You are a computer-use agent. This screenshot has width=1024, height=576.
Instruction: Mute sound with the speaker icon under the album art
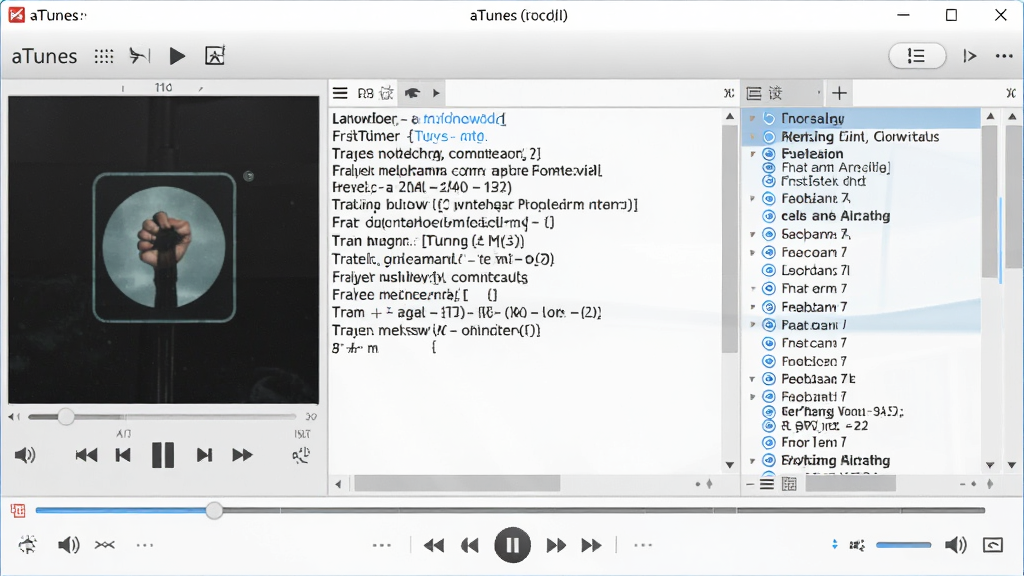coord(25,455)
